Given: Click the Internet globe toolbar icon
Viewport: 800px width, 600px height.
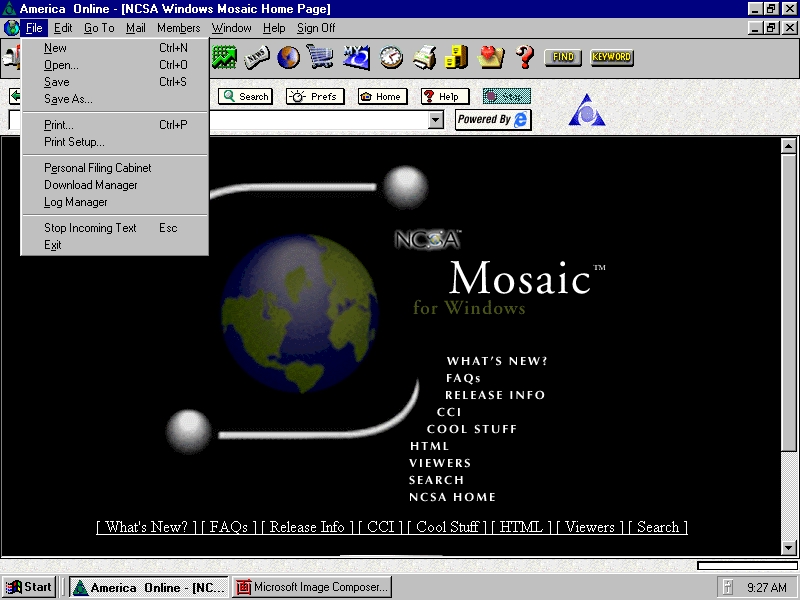Looking at the screenshot, I should point(289,57).
